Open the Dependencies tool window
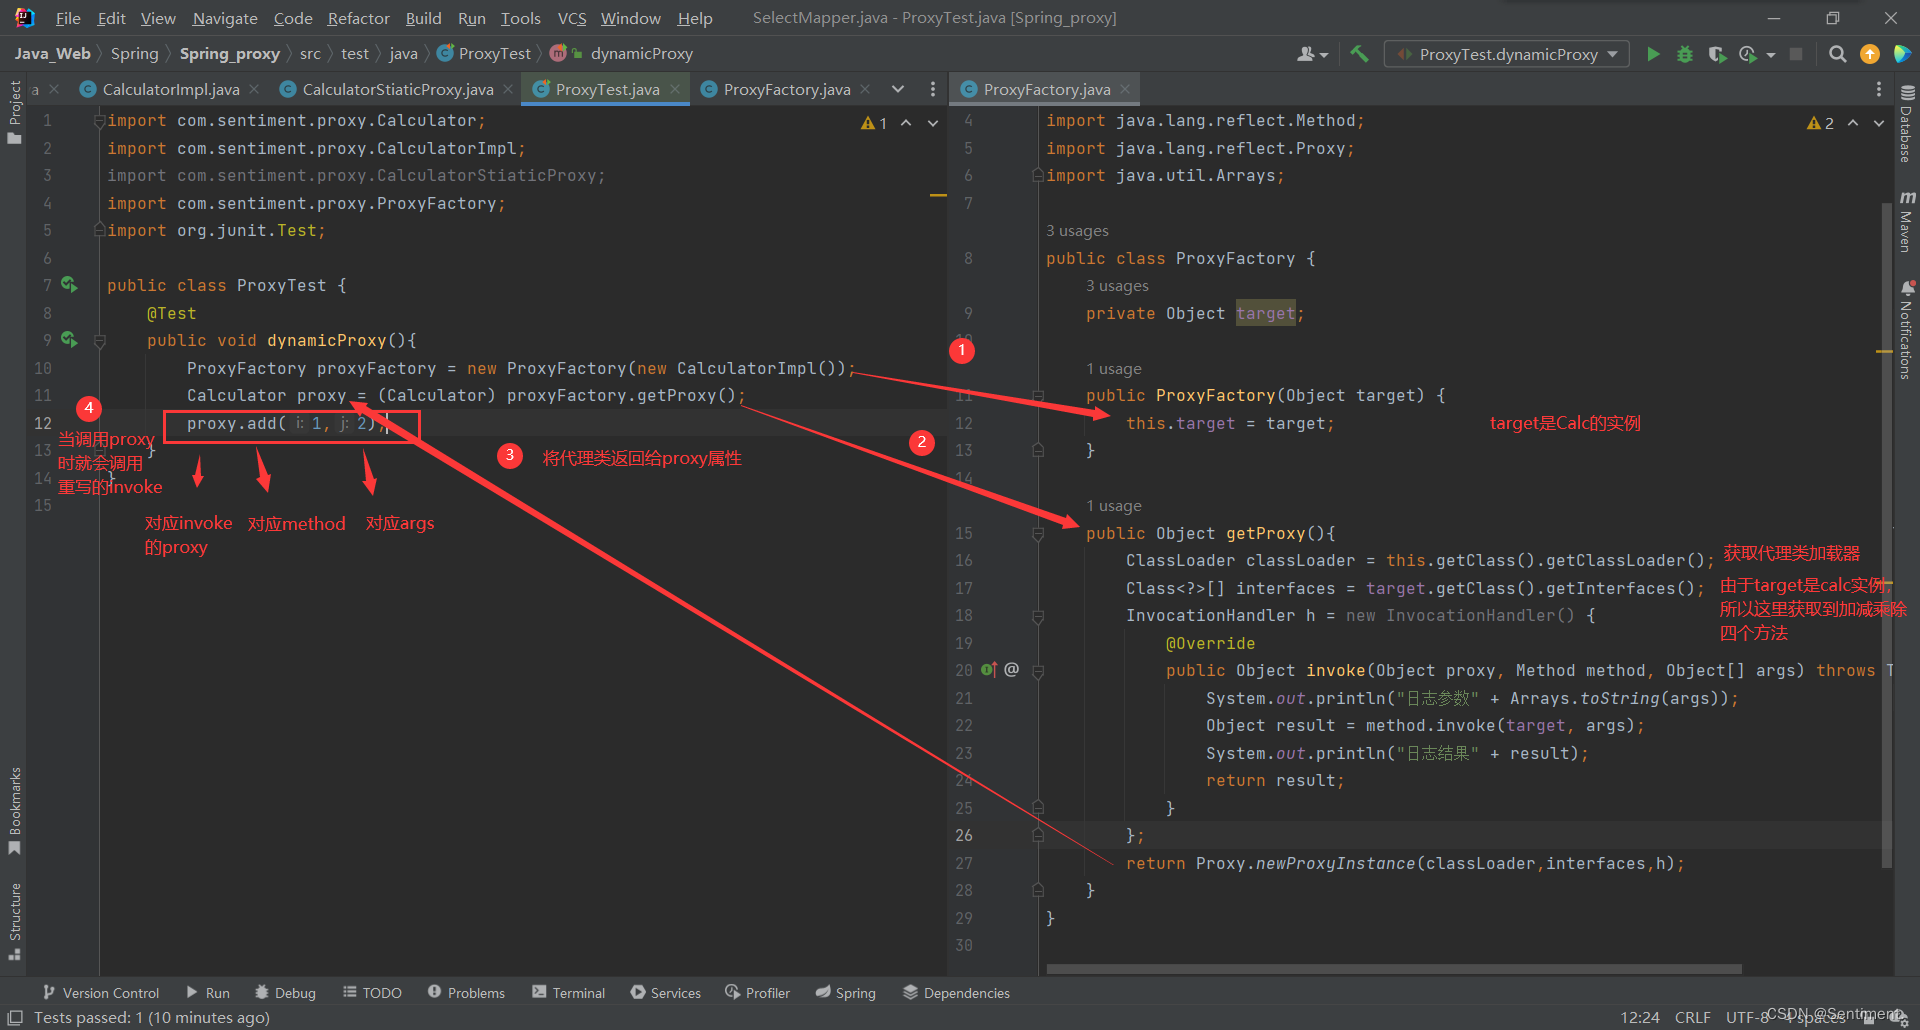 [956, 992]
